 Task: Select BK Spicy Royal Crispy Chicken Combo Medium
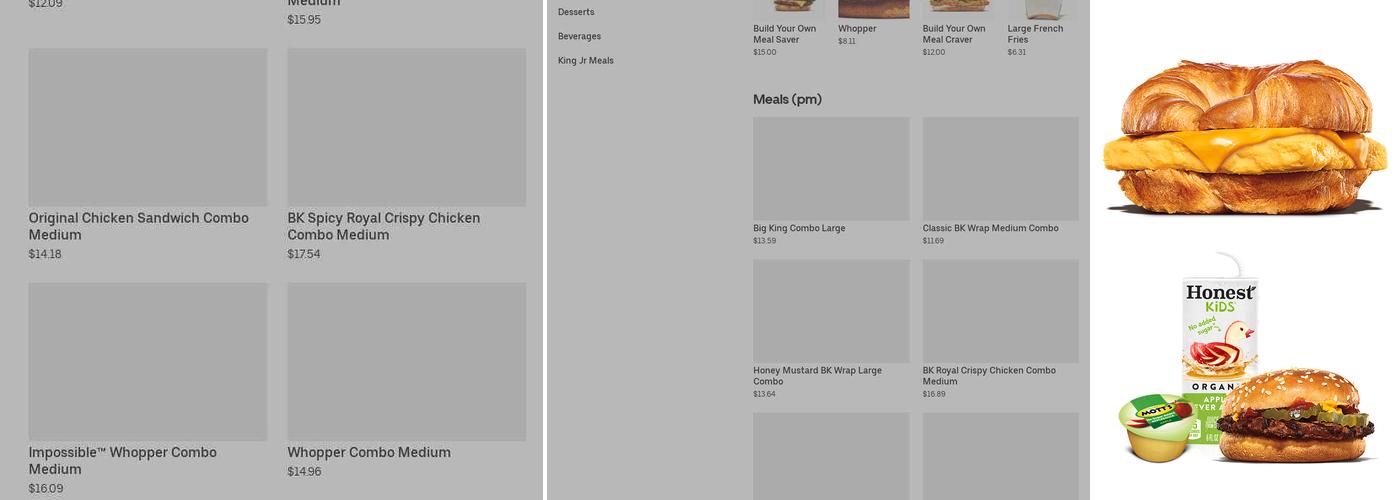tap(384, 226)
